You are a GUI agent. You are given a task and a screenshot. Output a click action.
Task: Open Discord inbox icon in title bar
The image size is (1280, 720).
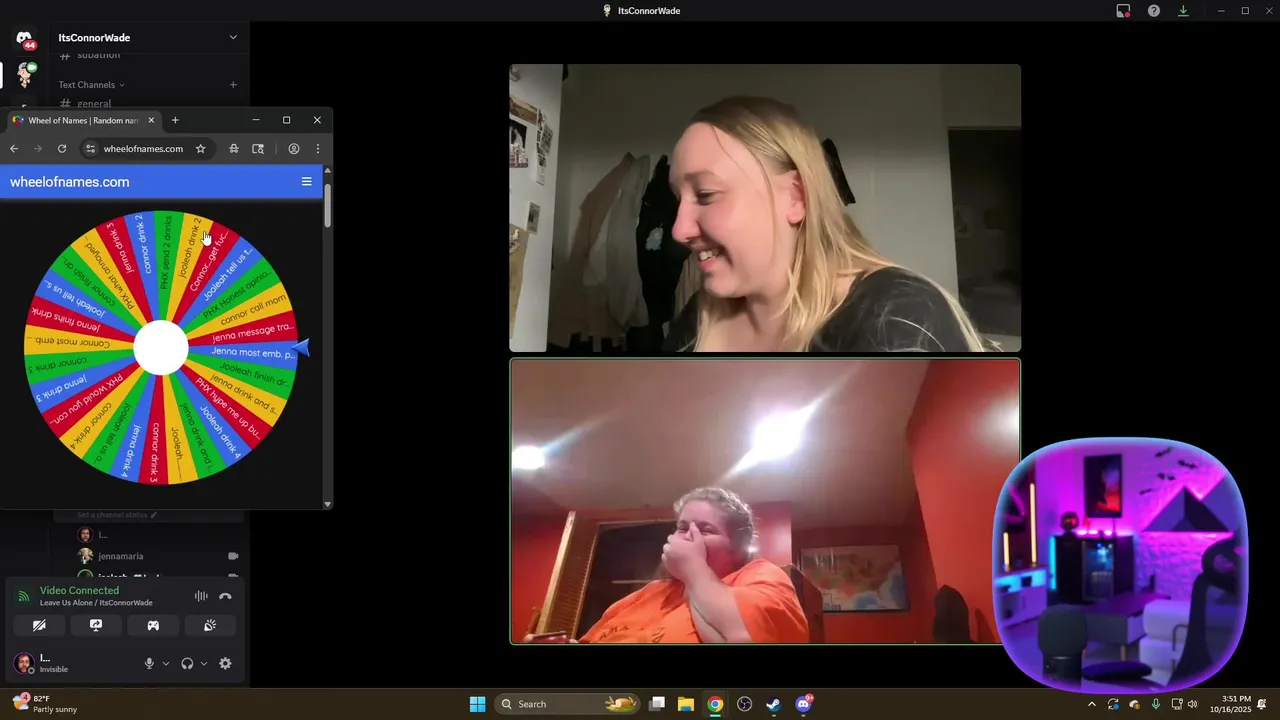pos(1123,11)
